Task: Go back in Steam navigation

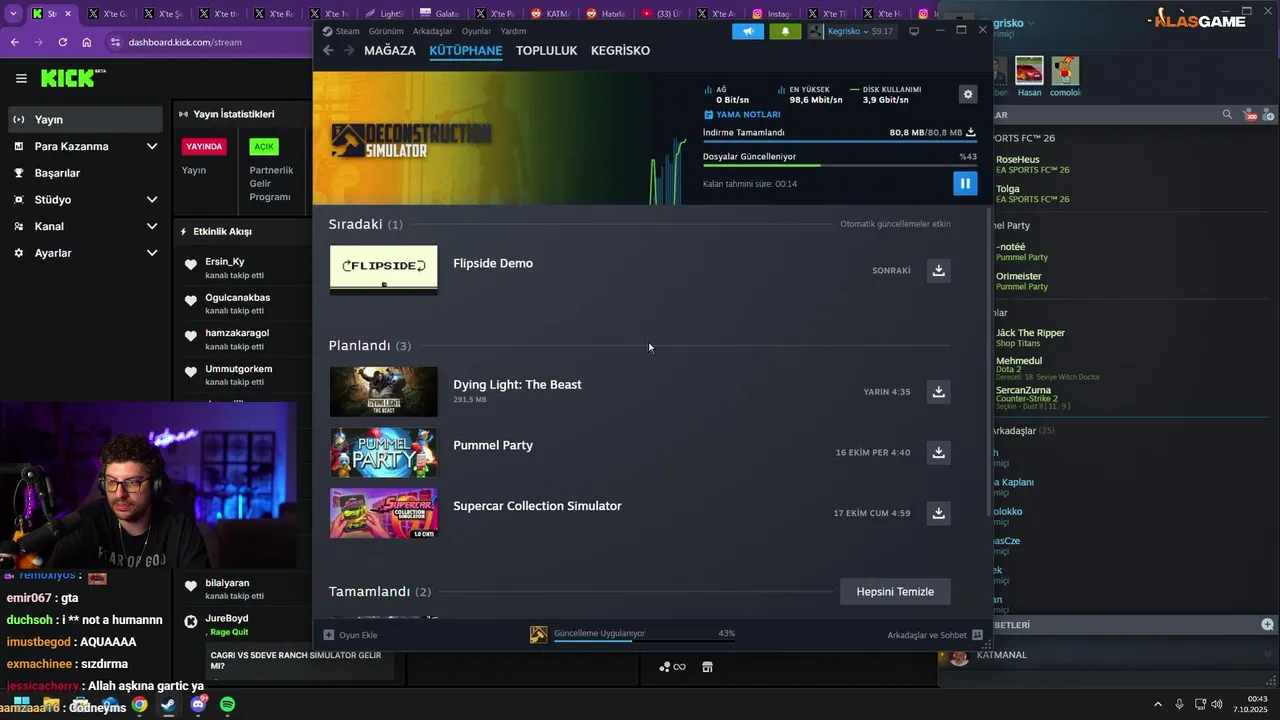Action: pos(328,50)
